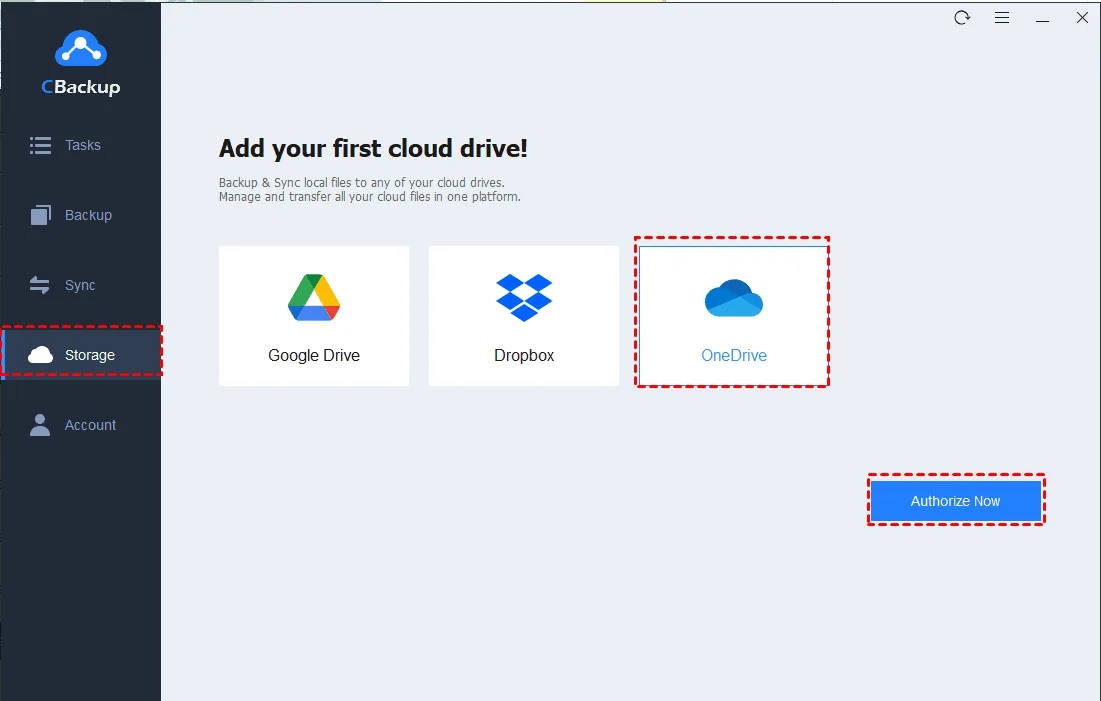
Task: Open the Storage section label
Action: coord(90,355)
